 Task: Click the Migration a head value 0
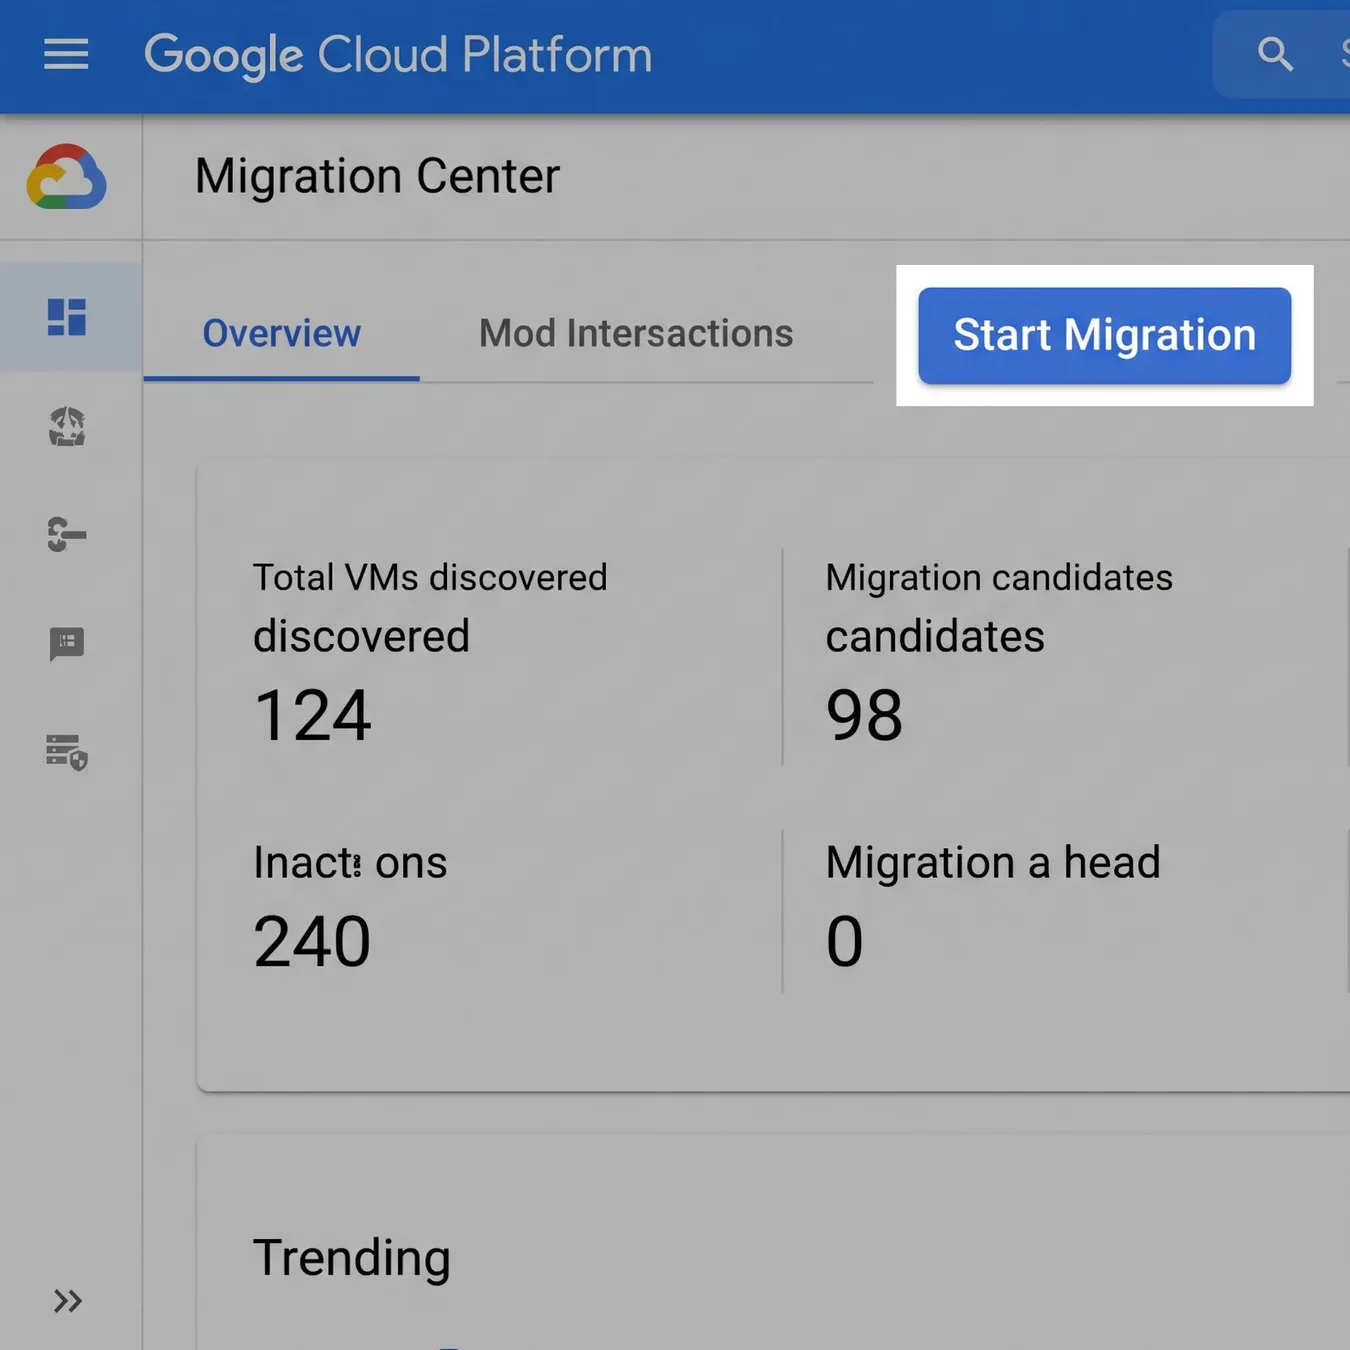[844, 942]
